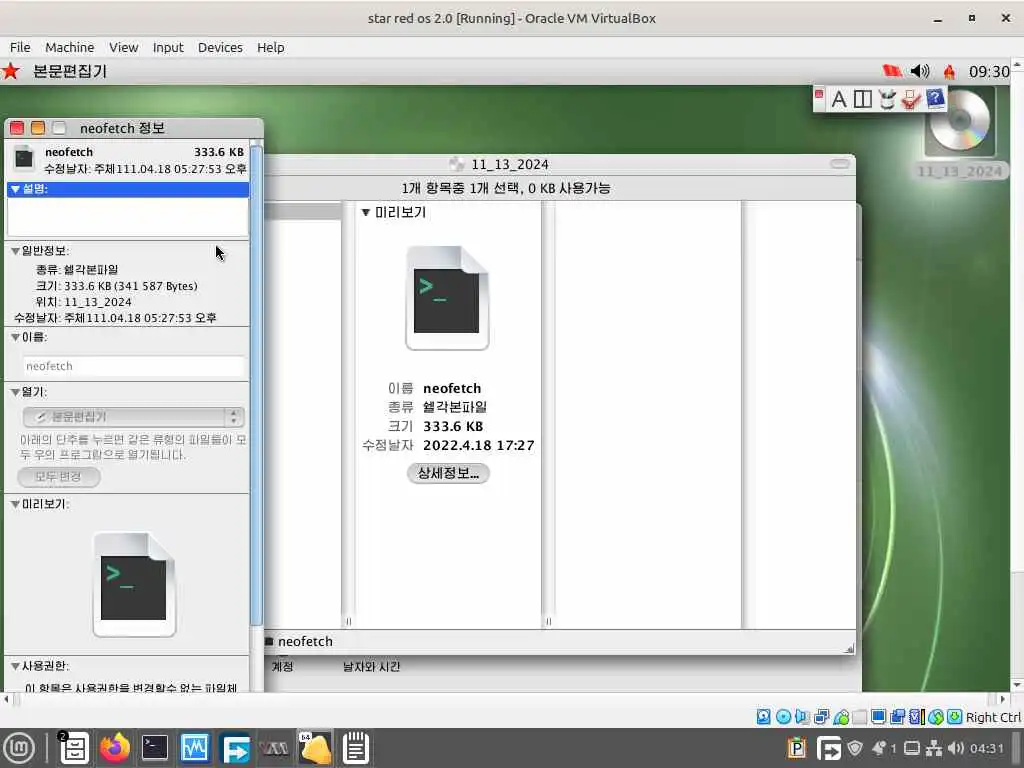
Task: Click the two-column layout icon in floating toolbar
Action: coord(863,99)
